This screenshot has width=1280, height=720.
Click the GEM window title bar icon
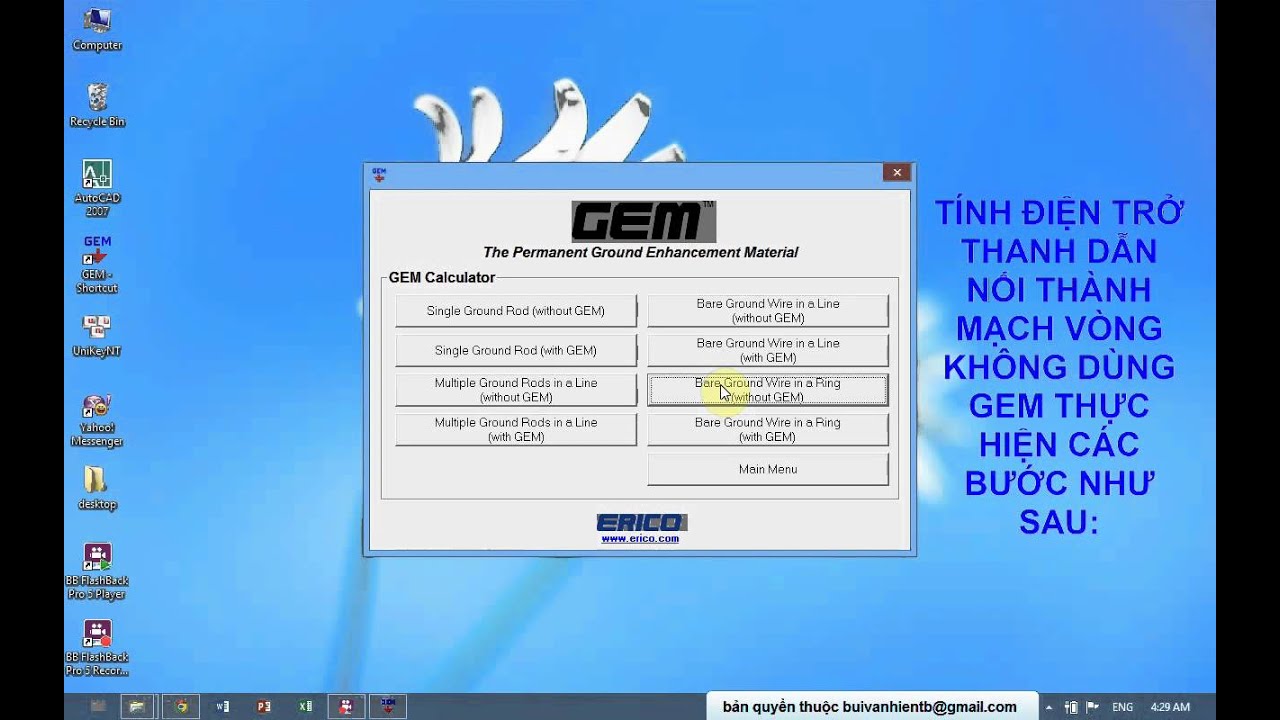tap(379, 173)
